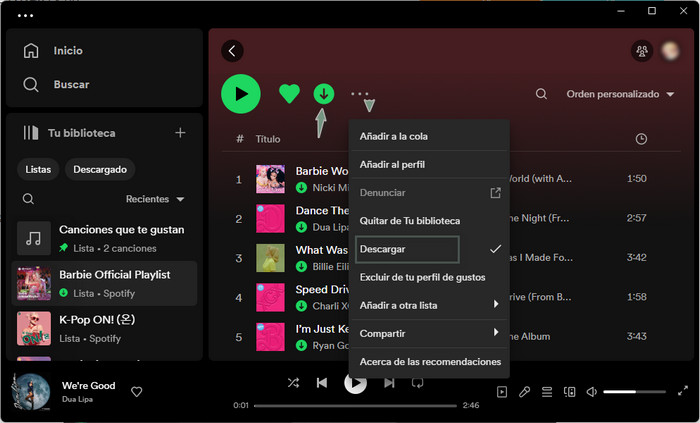
Task: Sort by Título column header
Action: click(x=268, y=139)
